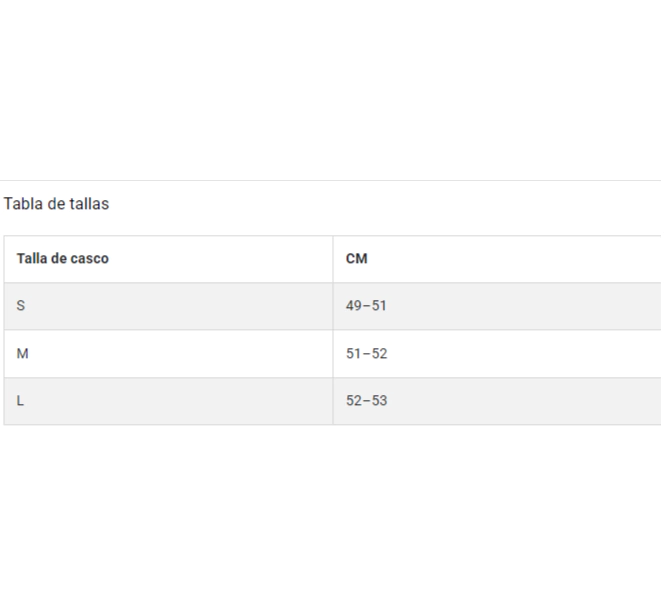Screen dimensions: 665x602
Task: Click the leading 52 in L row
Action: point(354,400)
